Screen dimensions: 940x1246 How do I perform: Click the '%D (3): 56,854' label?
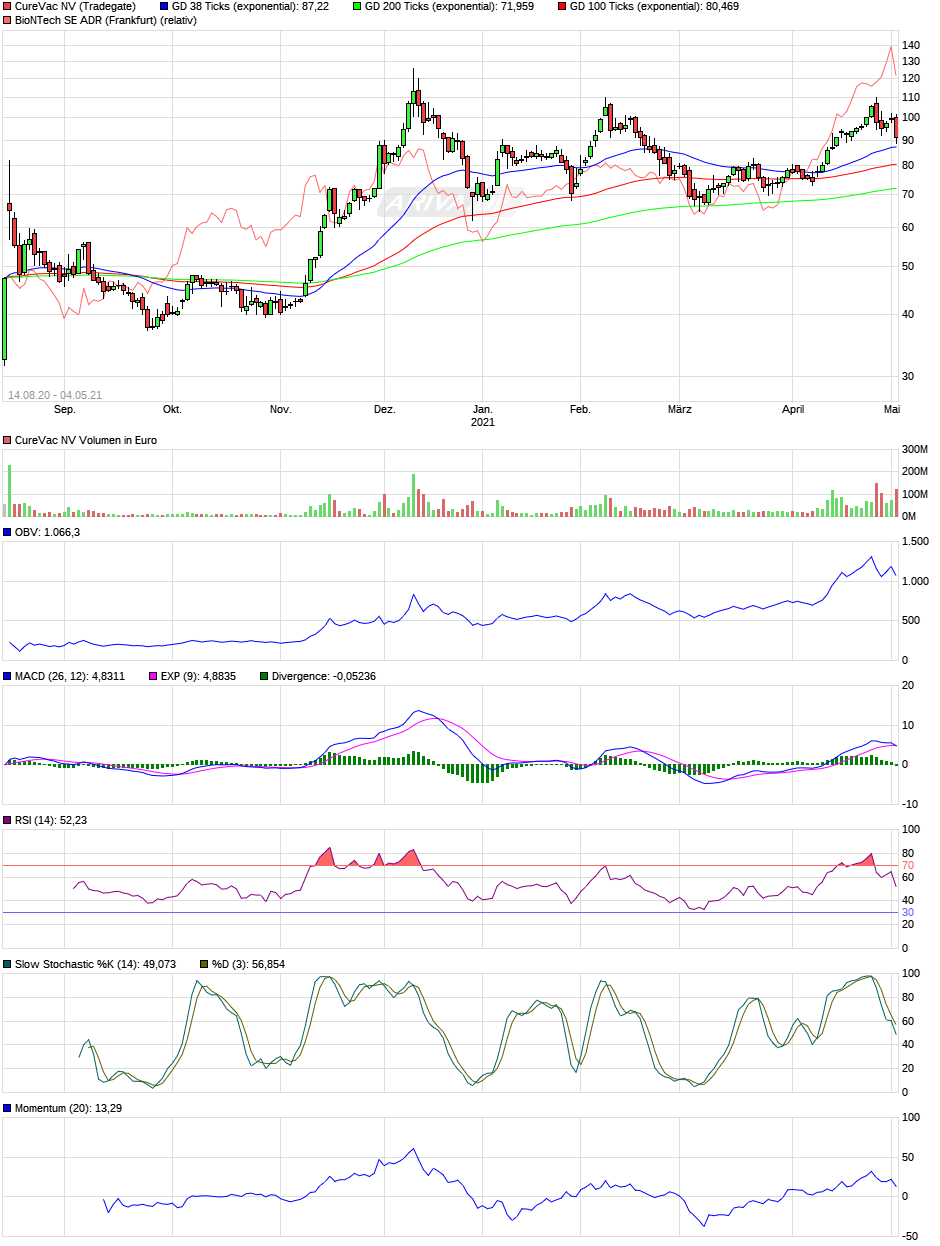[247, 964]
